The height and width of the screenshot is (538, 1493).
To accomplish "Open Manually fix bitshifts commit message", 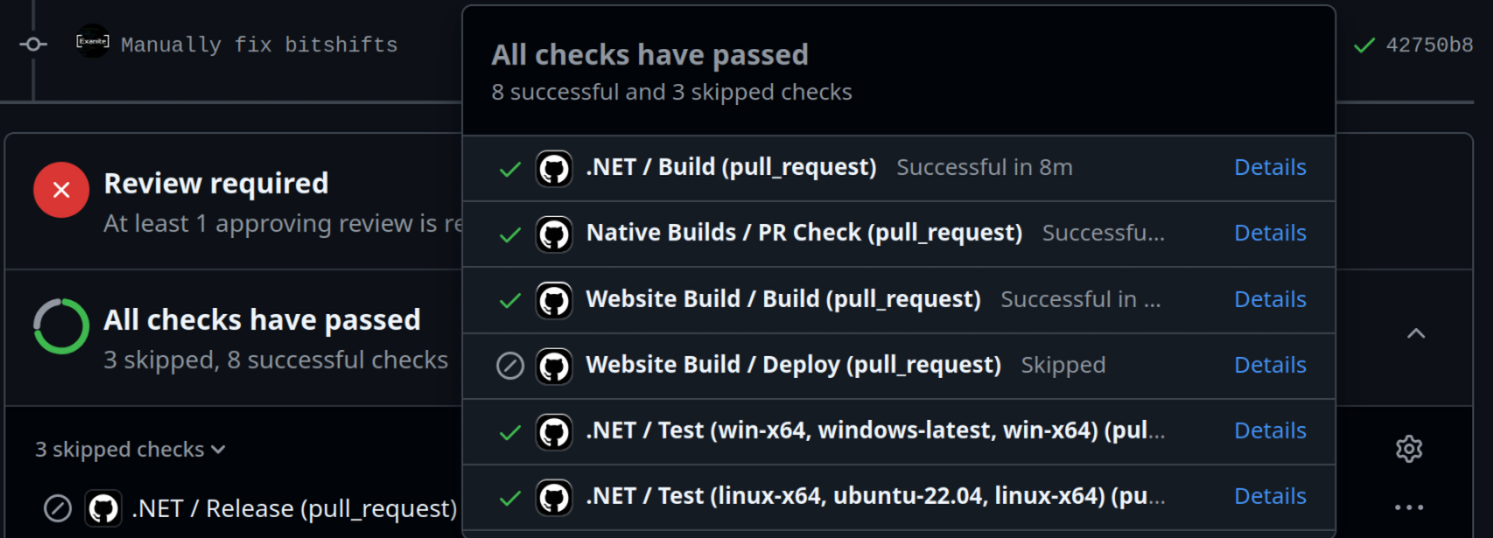I will pyautogui.click(x=259, y=45).
